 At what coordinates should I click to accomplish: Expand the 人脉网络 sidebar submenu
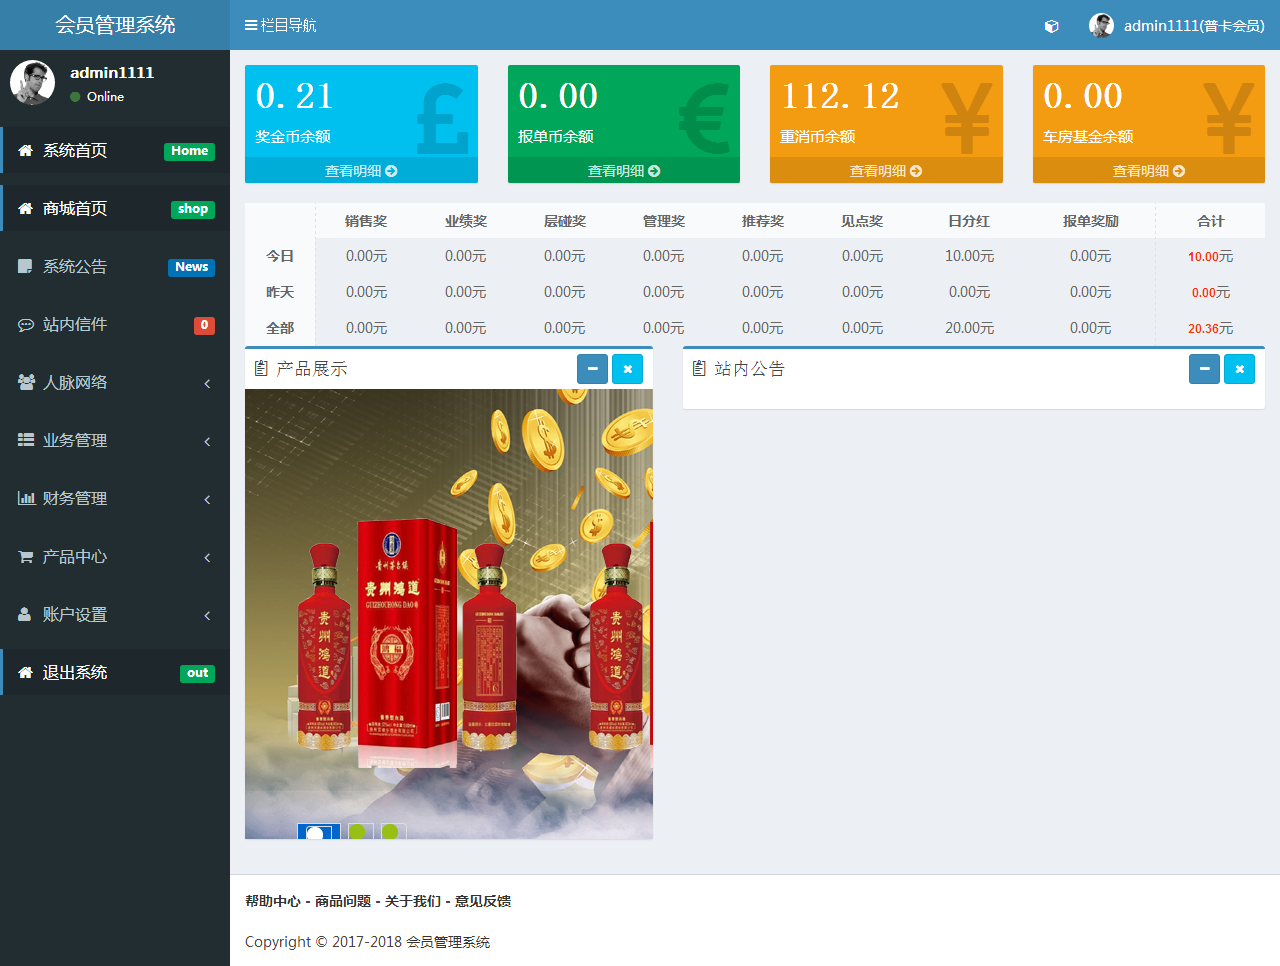click(115, 383)
